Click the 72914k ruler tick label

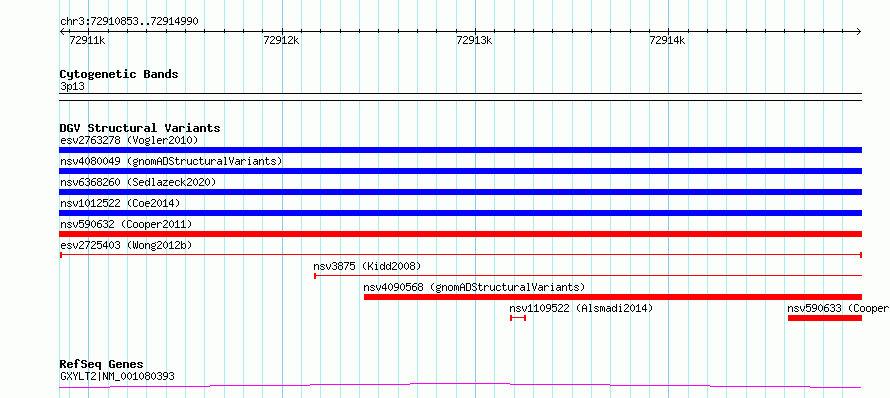pyautogui.click(x=667, y=41)
